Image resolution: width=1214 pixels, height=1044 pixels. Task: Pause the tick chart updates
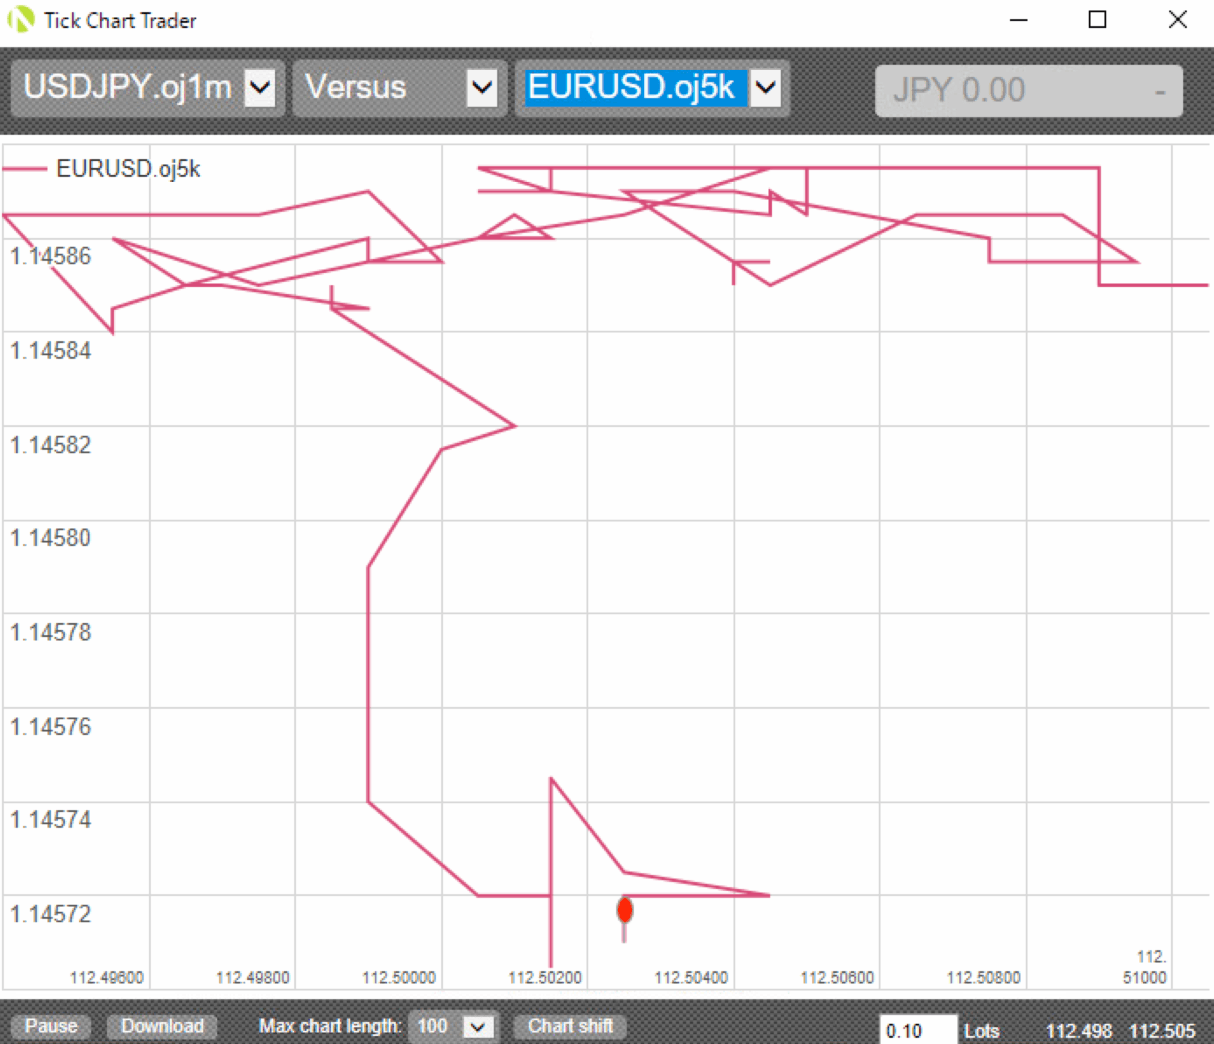pyautogui.click(x=51, y=1027)
